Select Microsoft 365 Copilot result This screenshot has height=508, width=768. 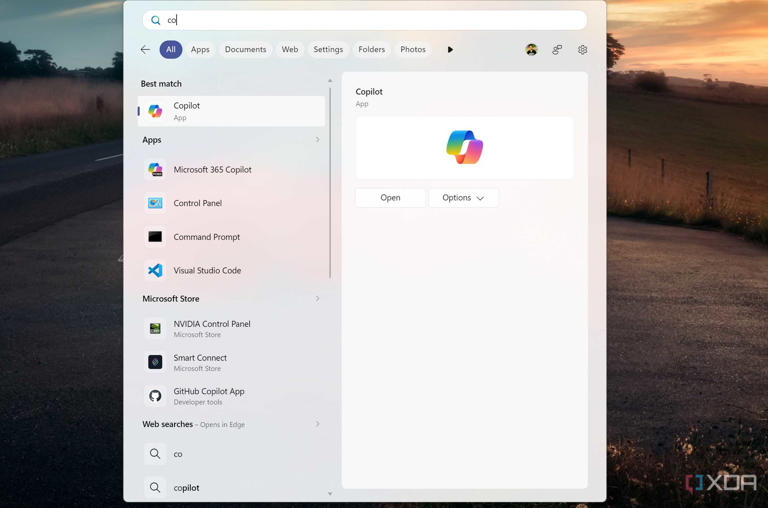pos(231,169)
